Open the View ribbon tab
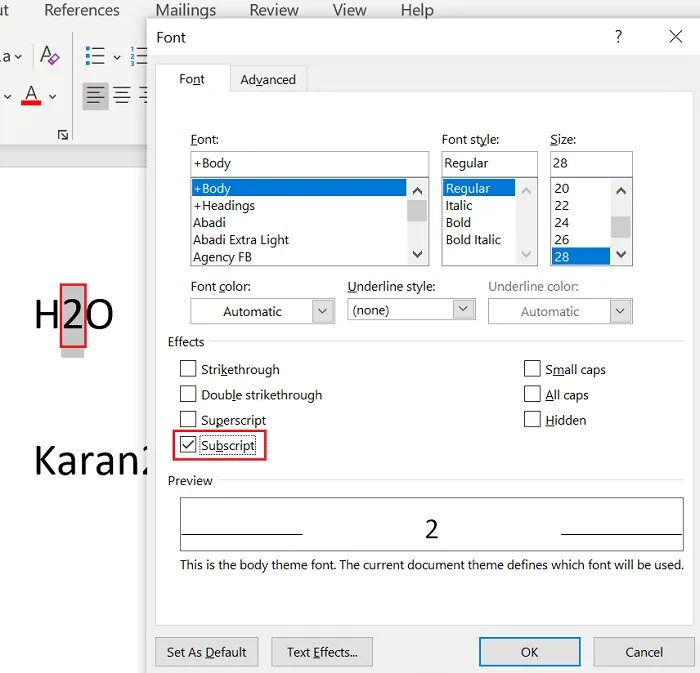Screen dimensions: 700x673 coord(350,10)
